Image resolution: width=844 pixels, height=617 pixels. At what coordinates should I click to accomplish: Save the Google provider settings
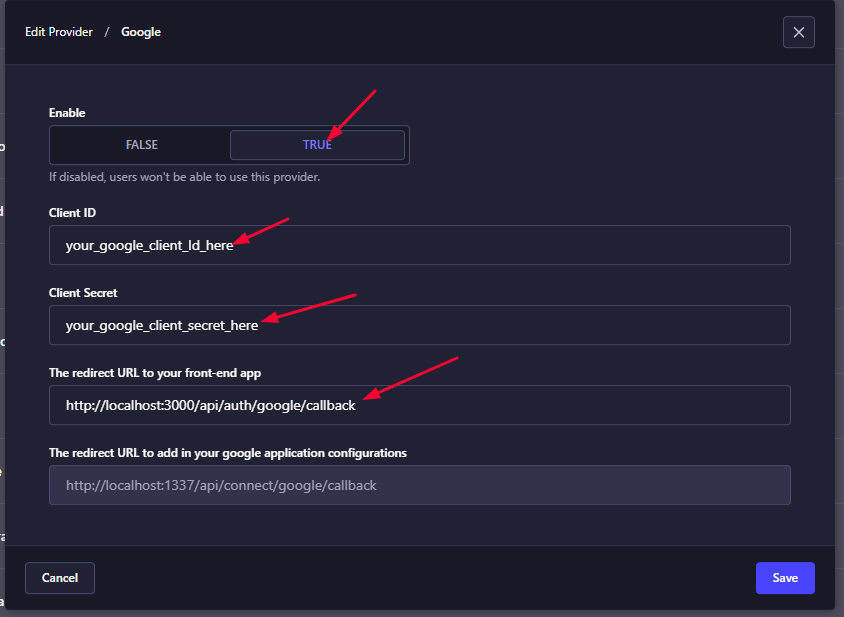pos(785,578)
